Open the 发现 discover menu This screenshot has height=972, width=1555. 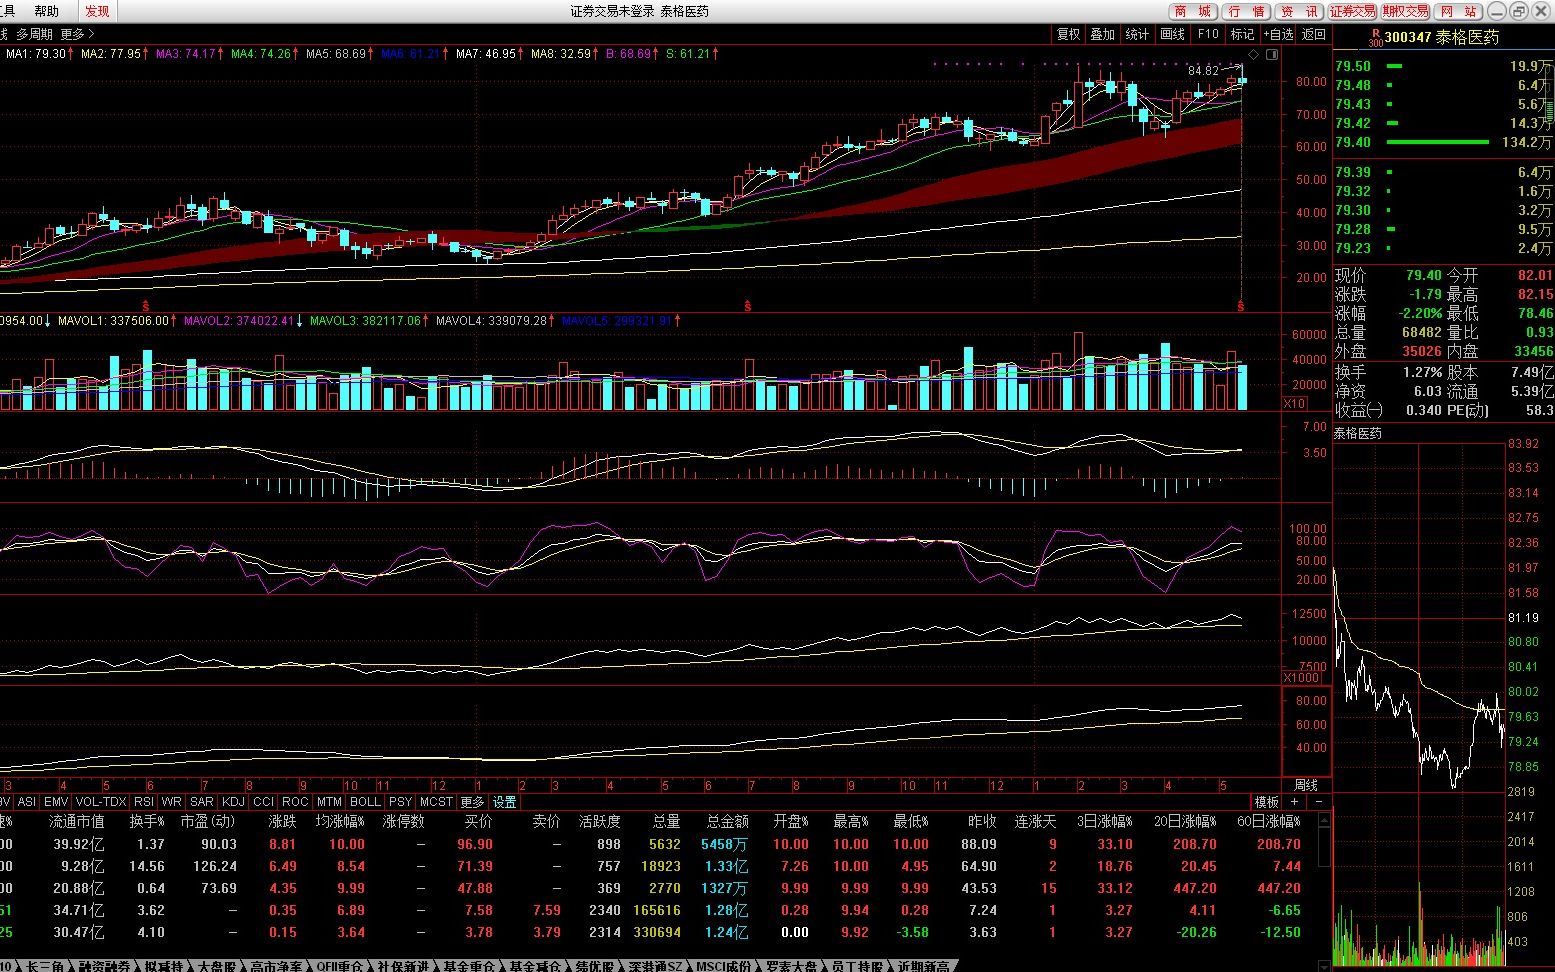point(97,11)
